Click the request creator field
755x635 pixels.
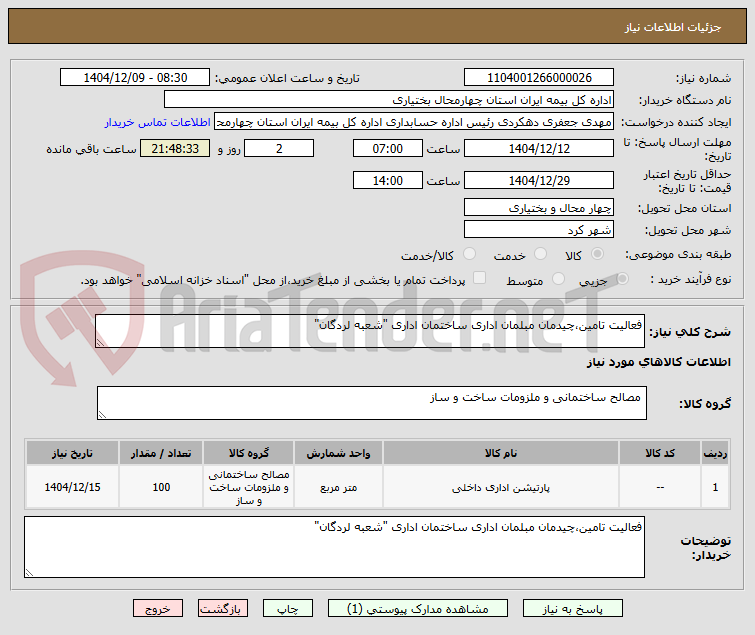click(x=414, y=122)
